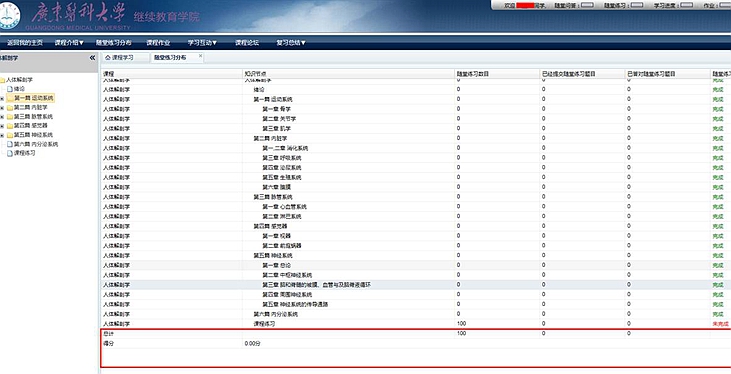
Task: Click folder icon of 第四篇 感觉器
Action: pyautogui.click(x=10, y=126)
